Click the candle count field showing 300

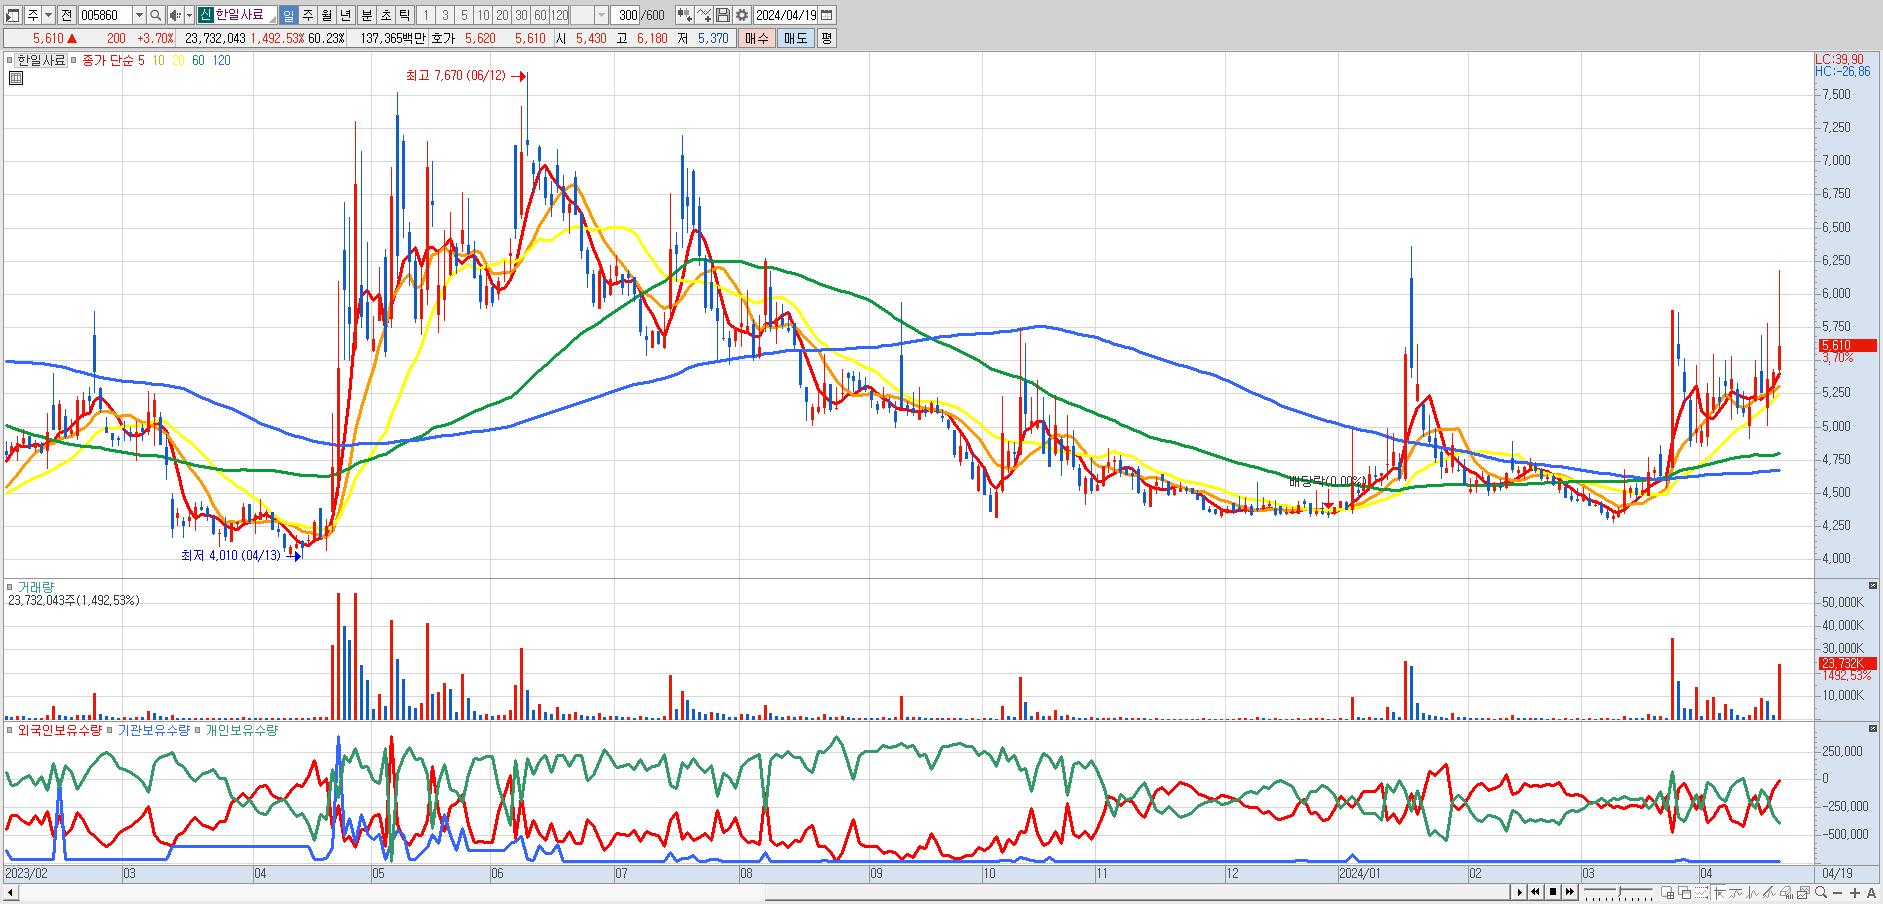click(x=627, y=15)
